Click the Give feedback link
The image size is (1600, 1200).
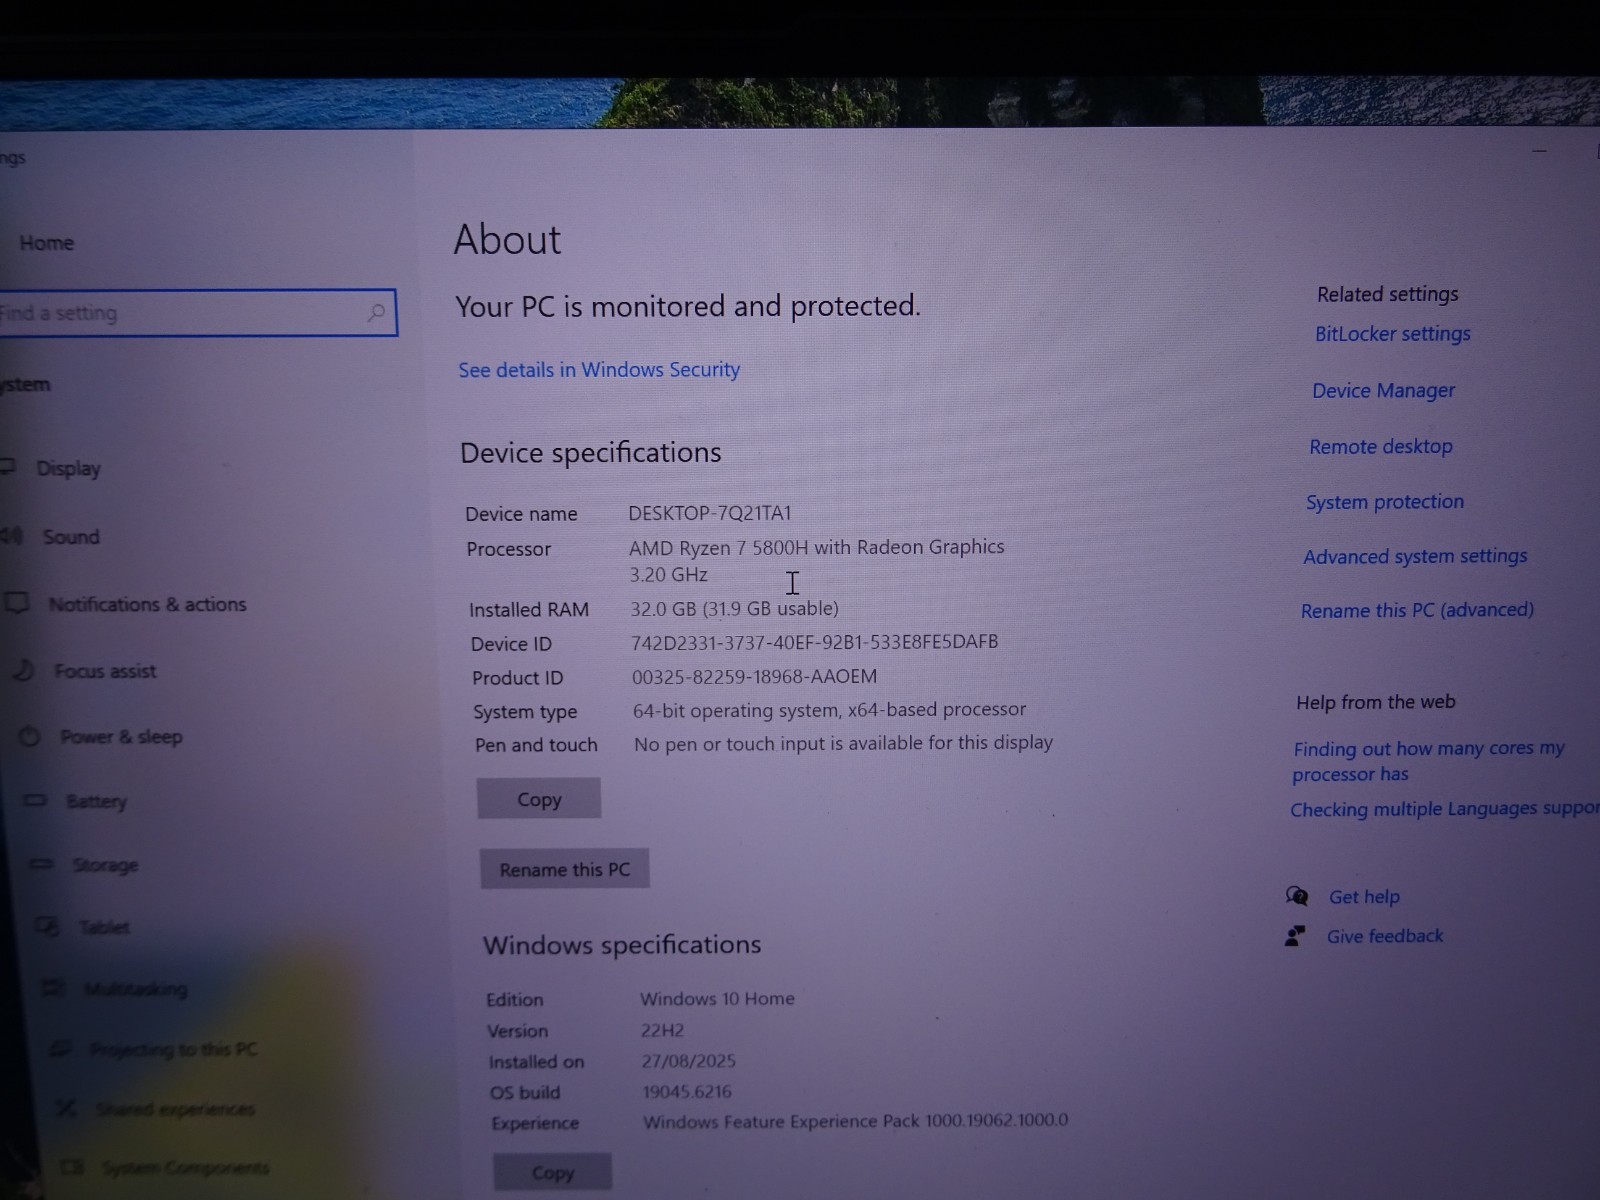(x=1385, y=936)
